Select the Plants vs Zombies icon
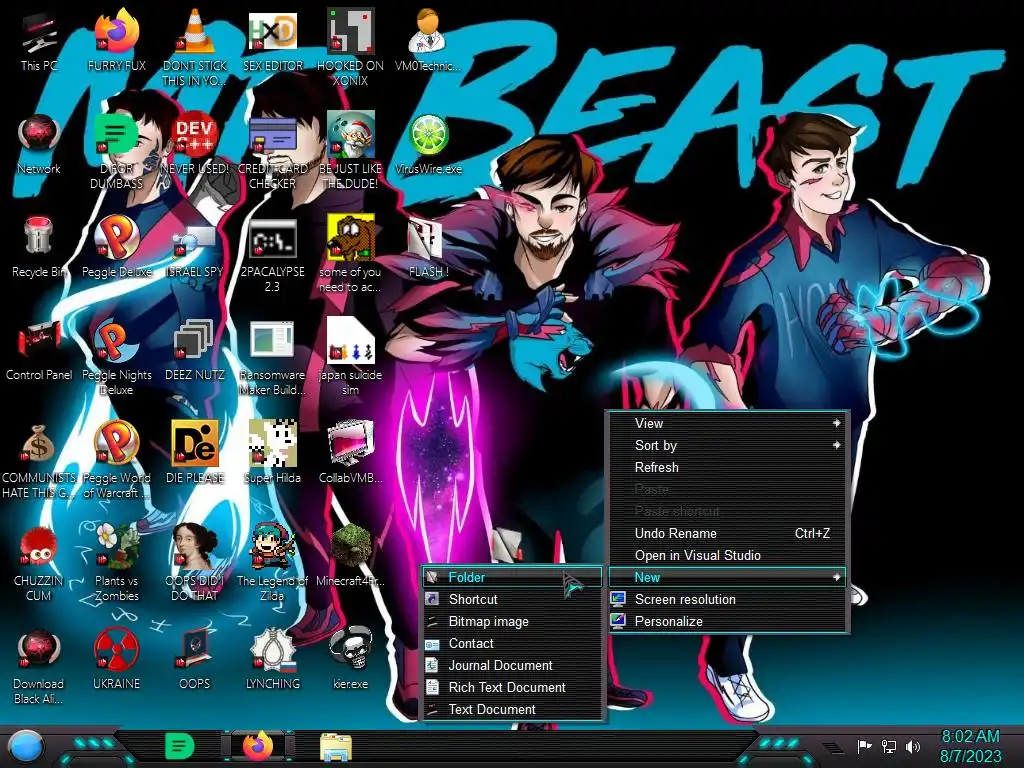The image size is (1024, 768). (116, 562)
